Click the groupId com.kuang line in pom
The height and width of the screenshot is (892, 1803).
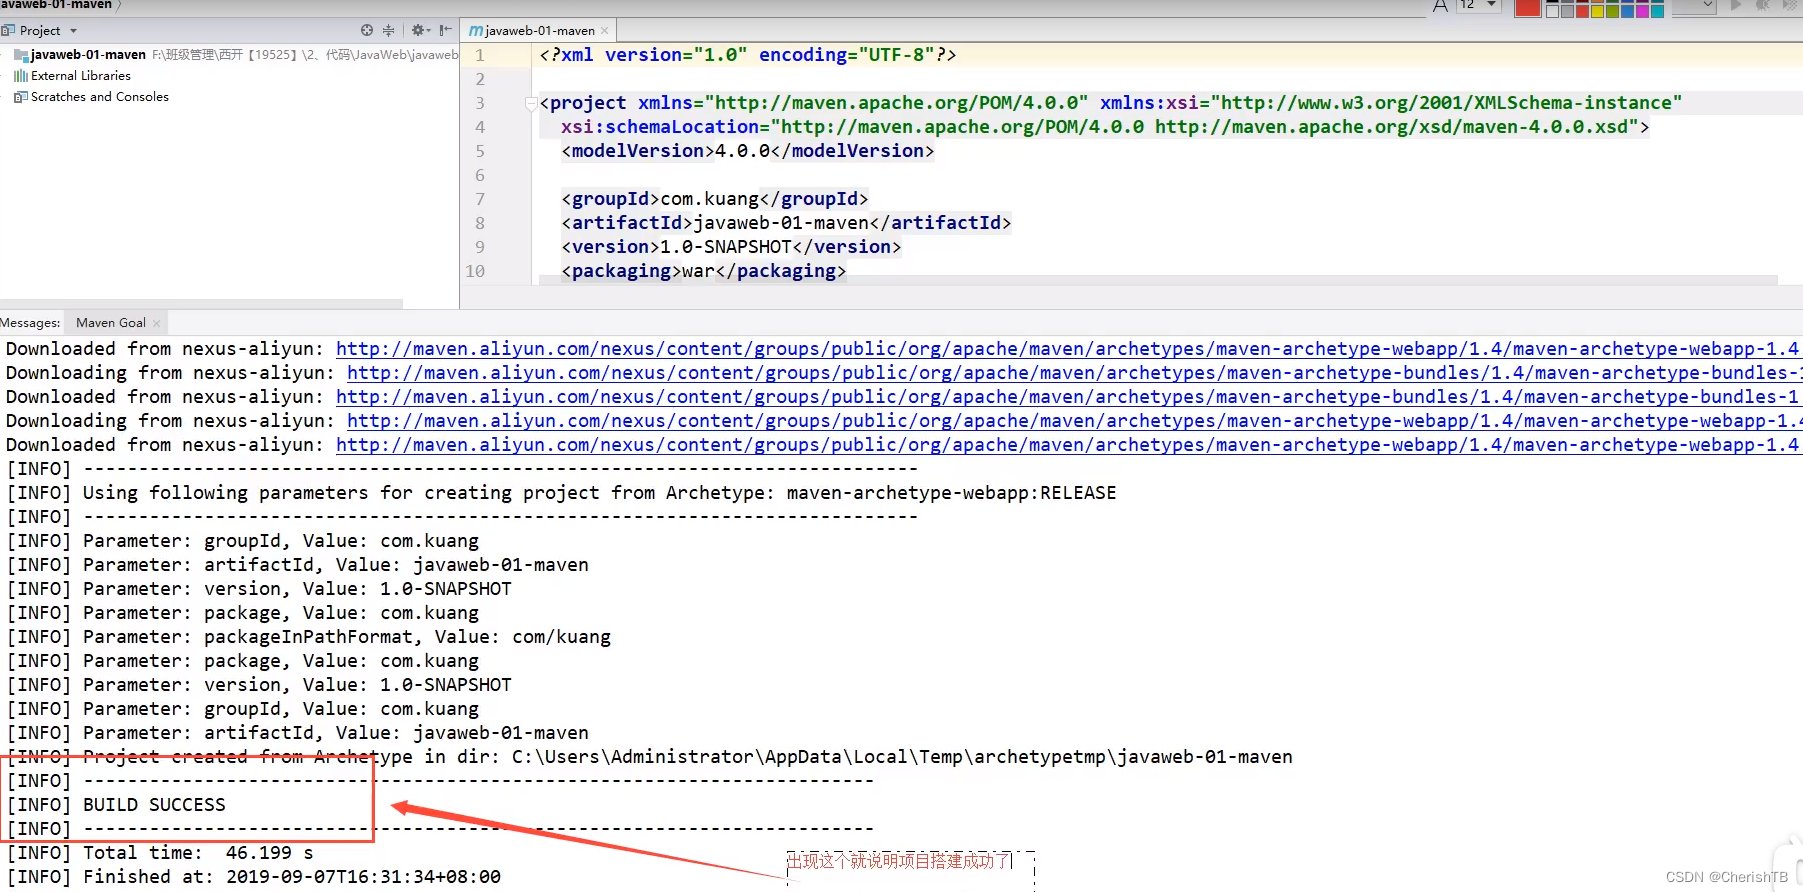pos(714,199)
